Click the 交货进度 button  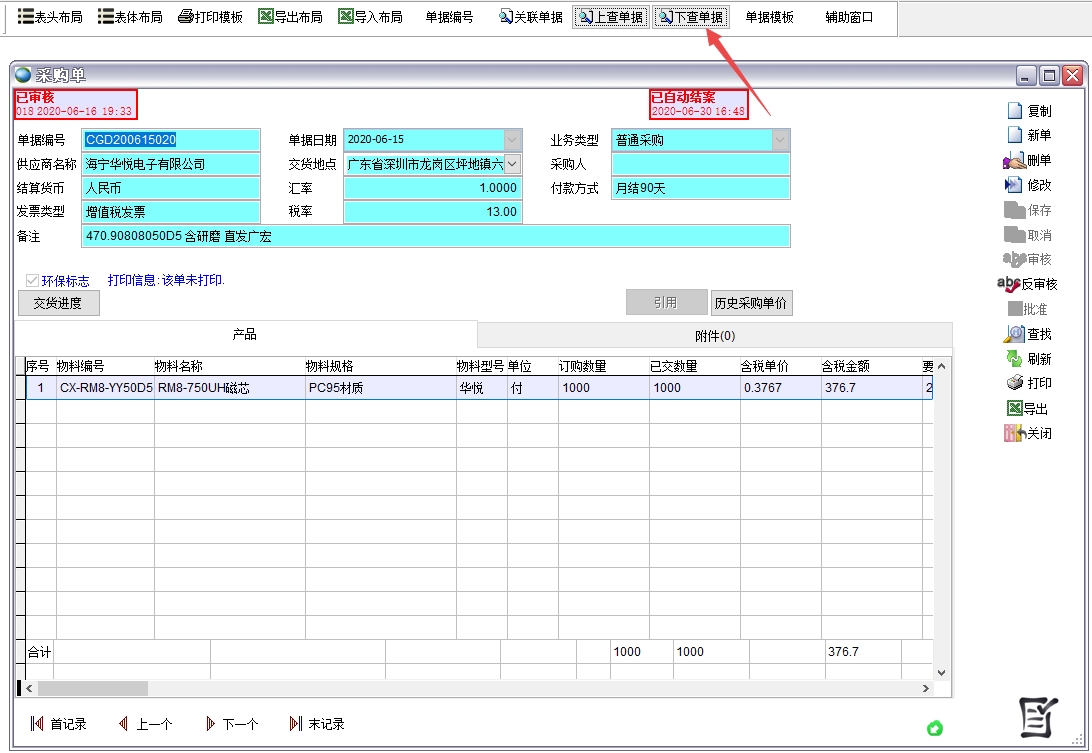click(59, 303)
